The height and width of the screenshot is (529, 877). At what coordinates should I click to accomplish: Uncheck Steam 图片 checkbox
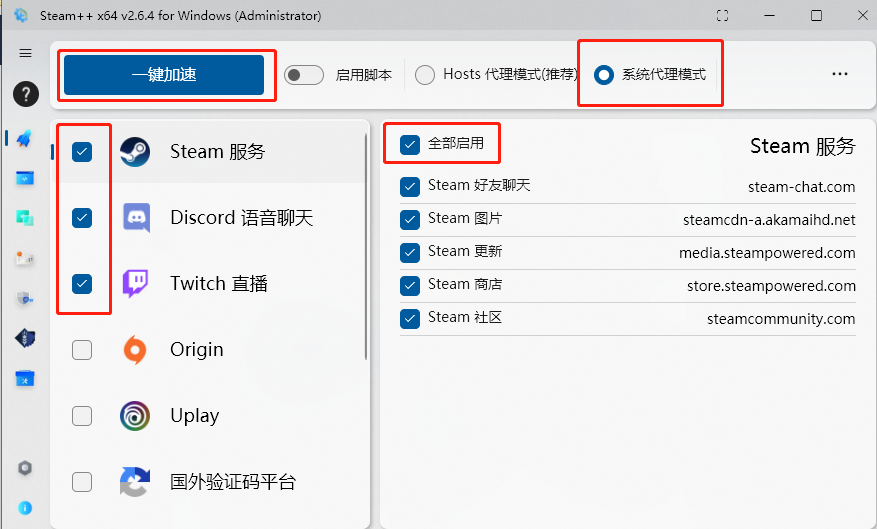click(410, 220)
